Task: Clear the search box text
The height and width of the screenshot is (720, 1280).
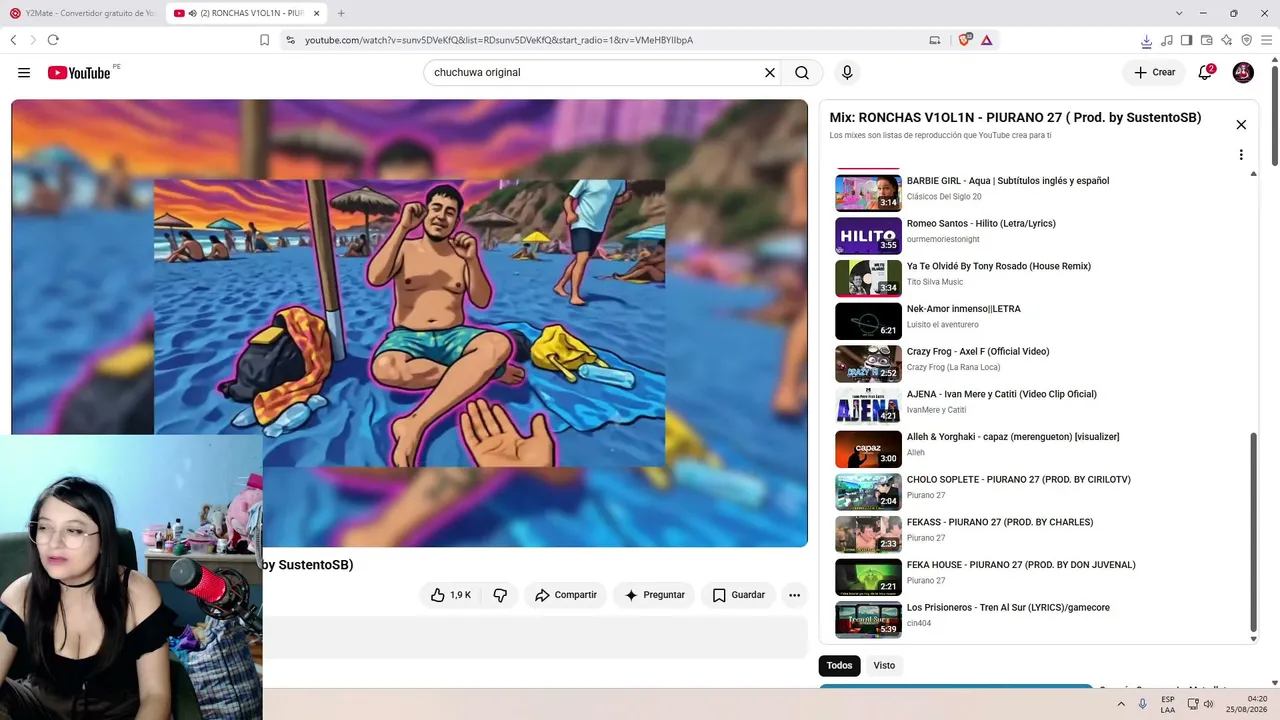Action: click(770, 73)
